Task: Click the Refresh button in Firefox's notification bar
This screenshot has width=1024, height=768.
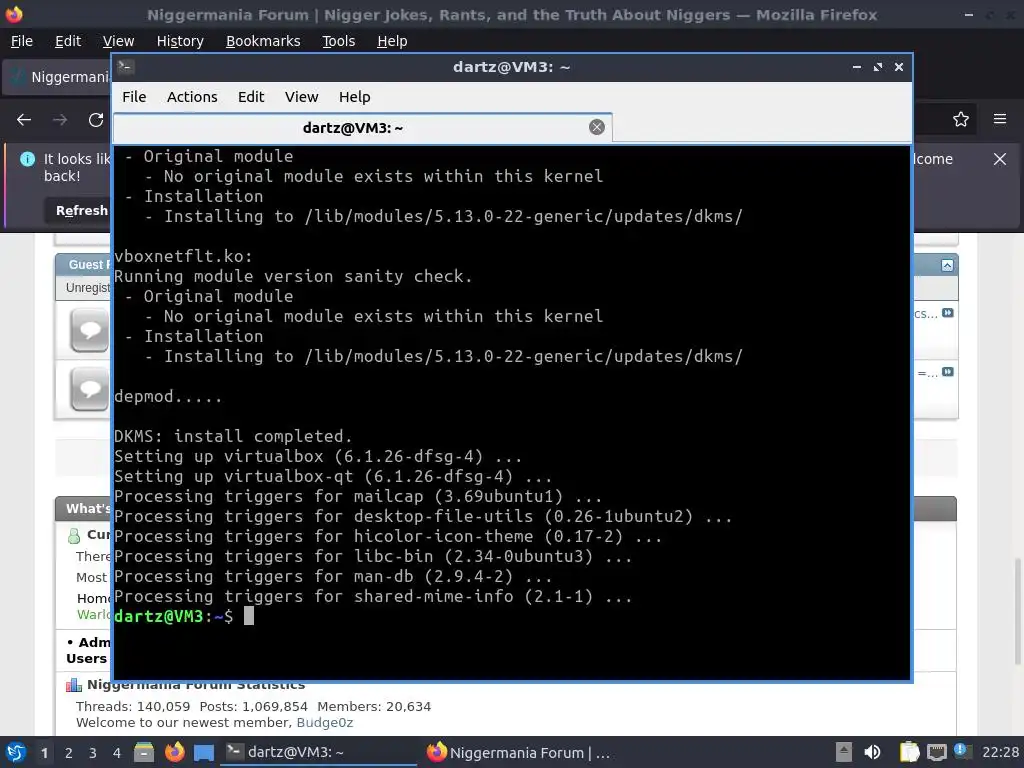Action: pyautogui.click(x=80, y=210)
